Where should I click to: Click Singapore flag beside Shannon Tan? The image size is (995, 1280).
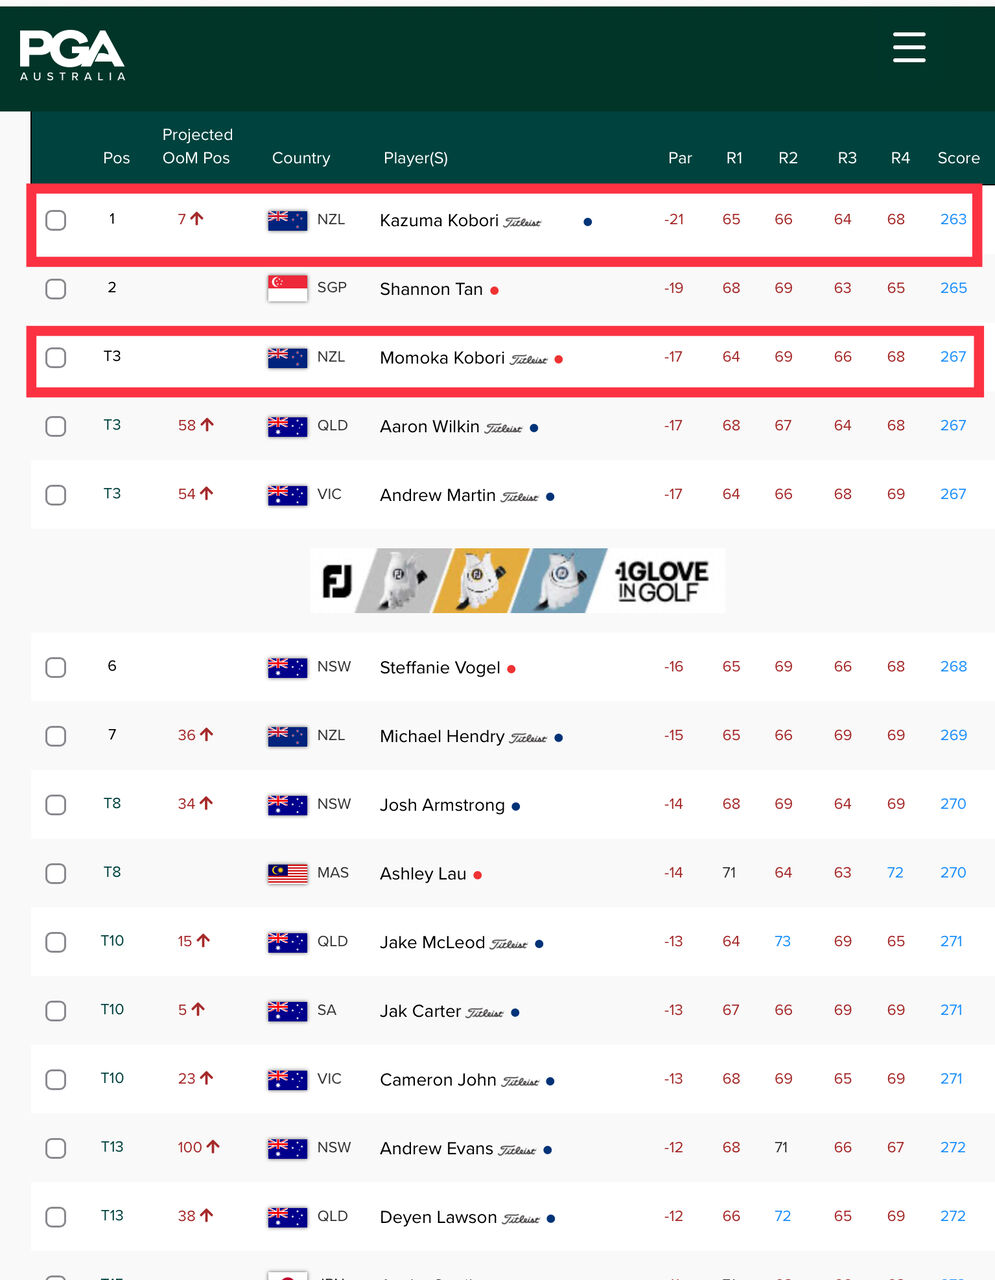pyautogui.click(x=287, y=288)
